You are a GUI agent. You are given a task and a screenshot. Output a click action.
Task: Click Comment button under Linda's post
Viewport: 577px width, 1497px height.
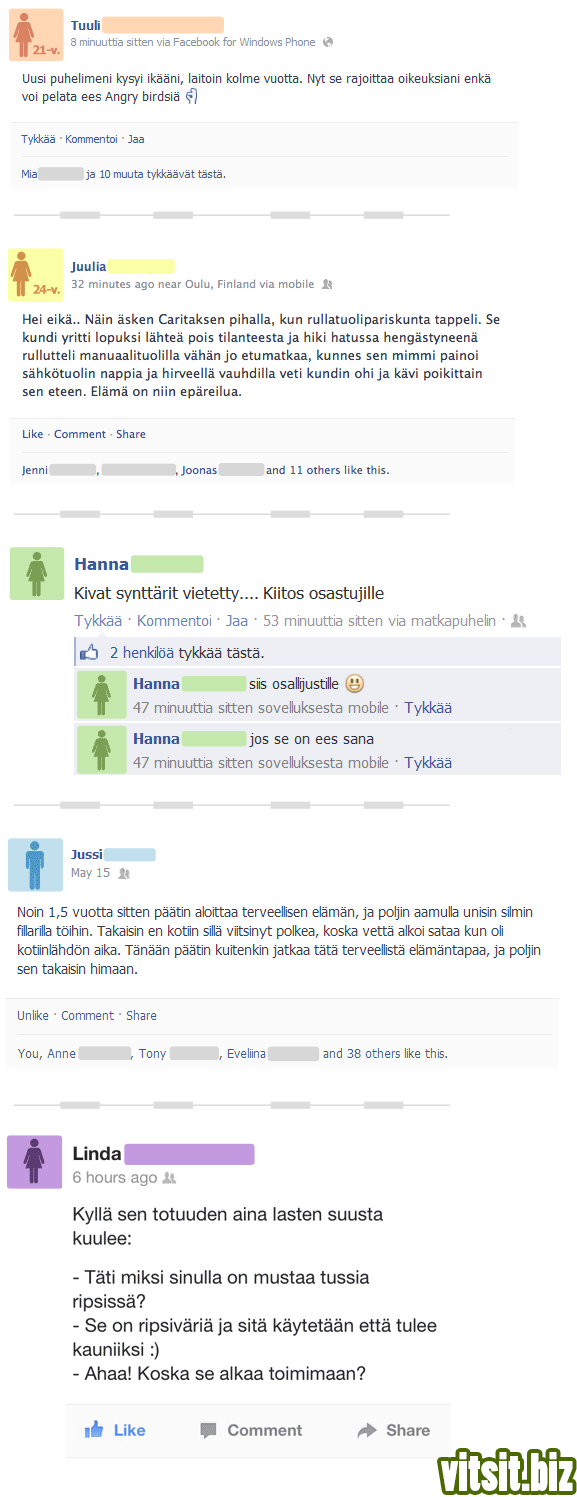[x=250, y=1430]
